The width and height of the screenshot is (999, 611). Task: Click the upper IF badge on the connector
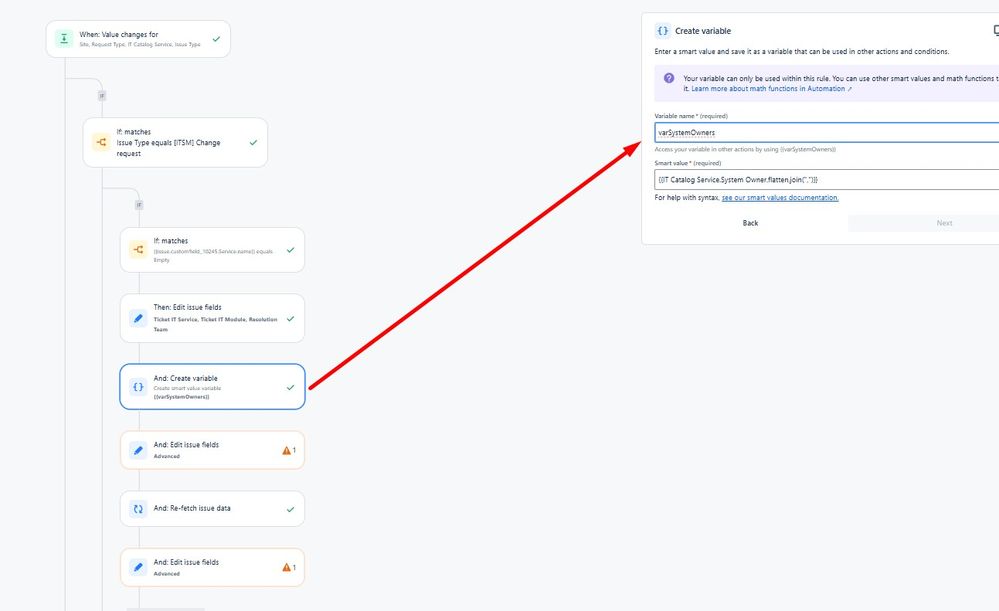click(x=99, y=96)
